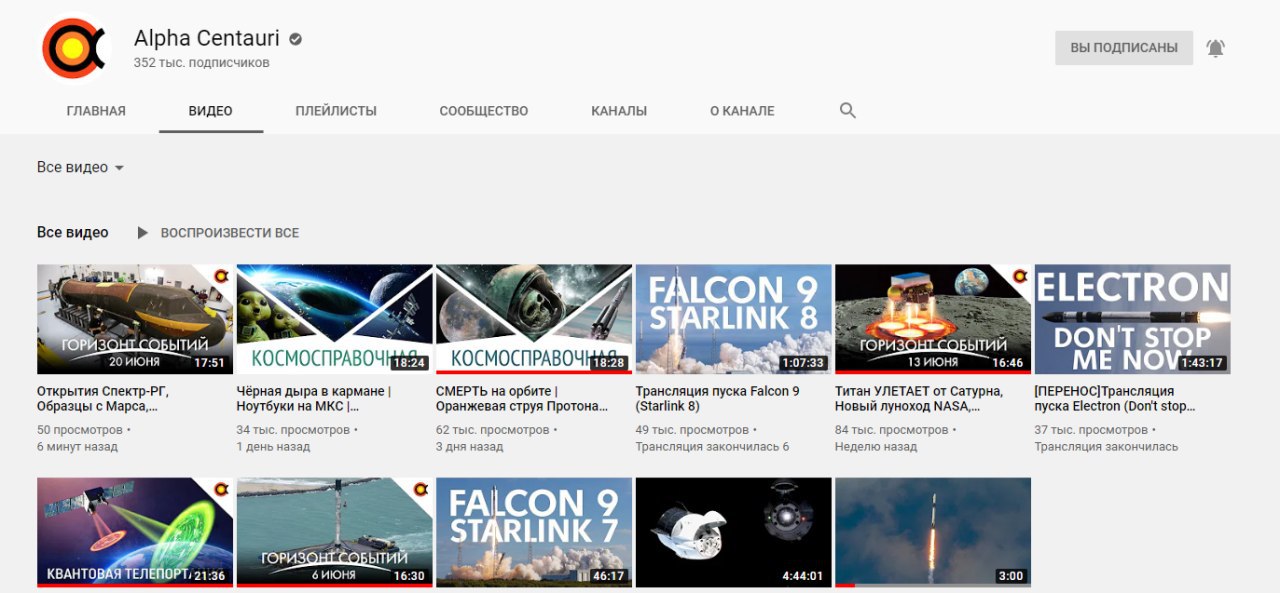Click the 1 день назад text
Screen dimensions: 1280x593
click(x=271, y=447)
